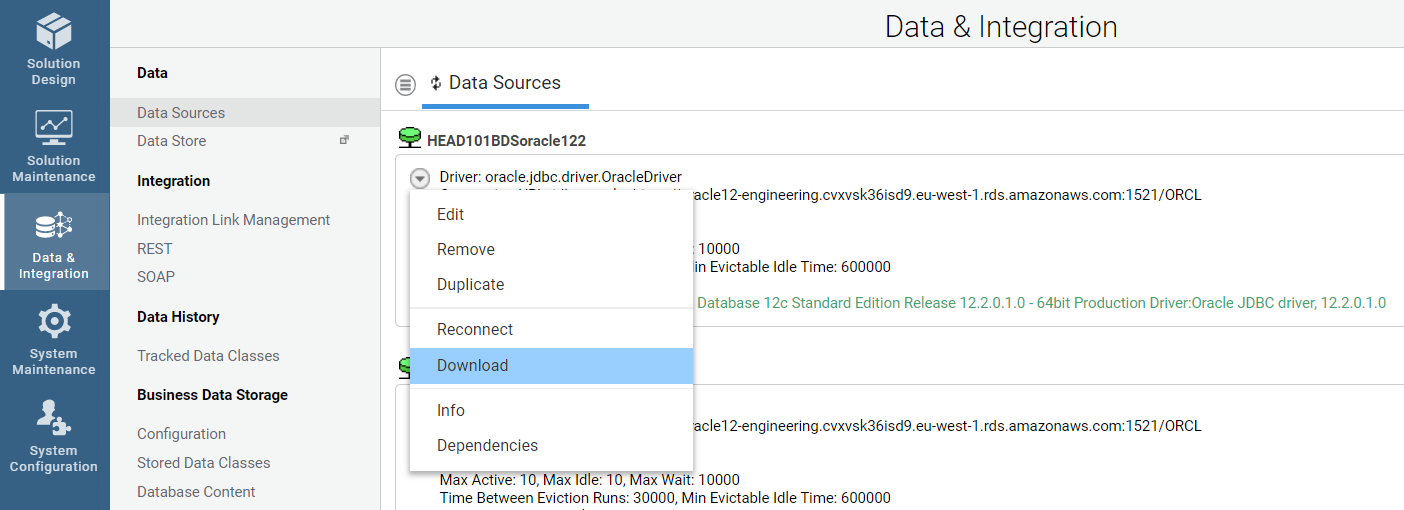1404x510 pixels.
Task: Click the Driver: oracle.jdbc.driver.OracleDriver text
Action: (560, 178)
